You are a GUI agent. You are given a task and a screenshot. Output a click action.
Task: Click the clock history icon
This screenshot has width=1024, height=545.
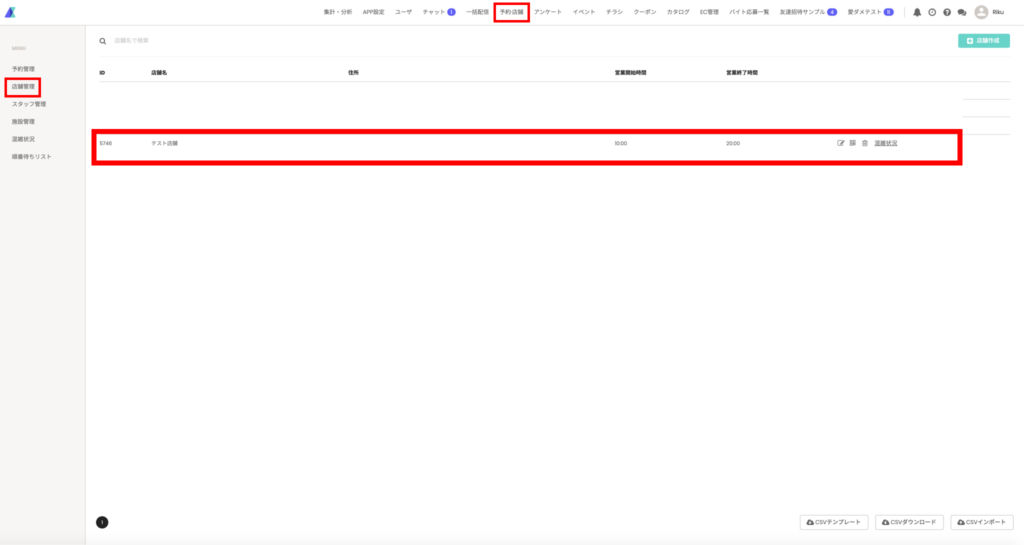932,12
